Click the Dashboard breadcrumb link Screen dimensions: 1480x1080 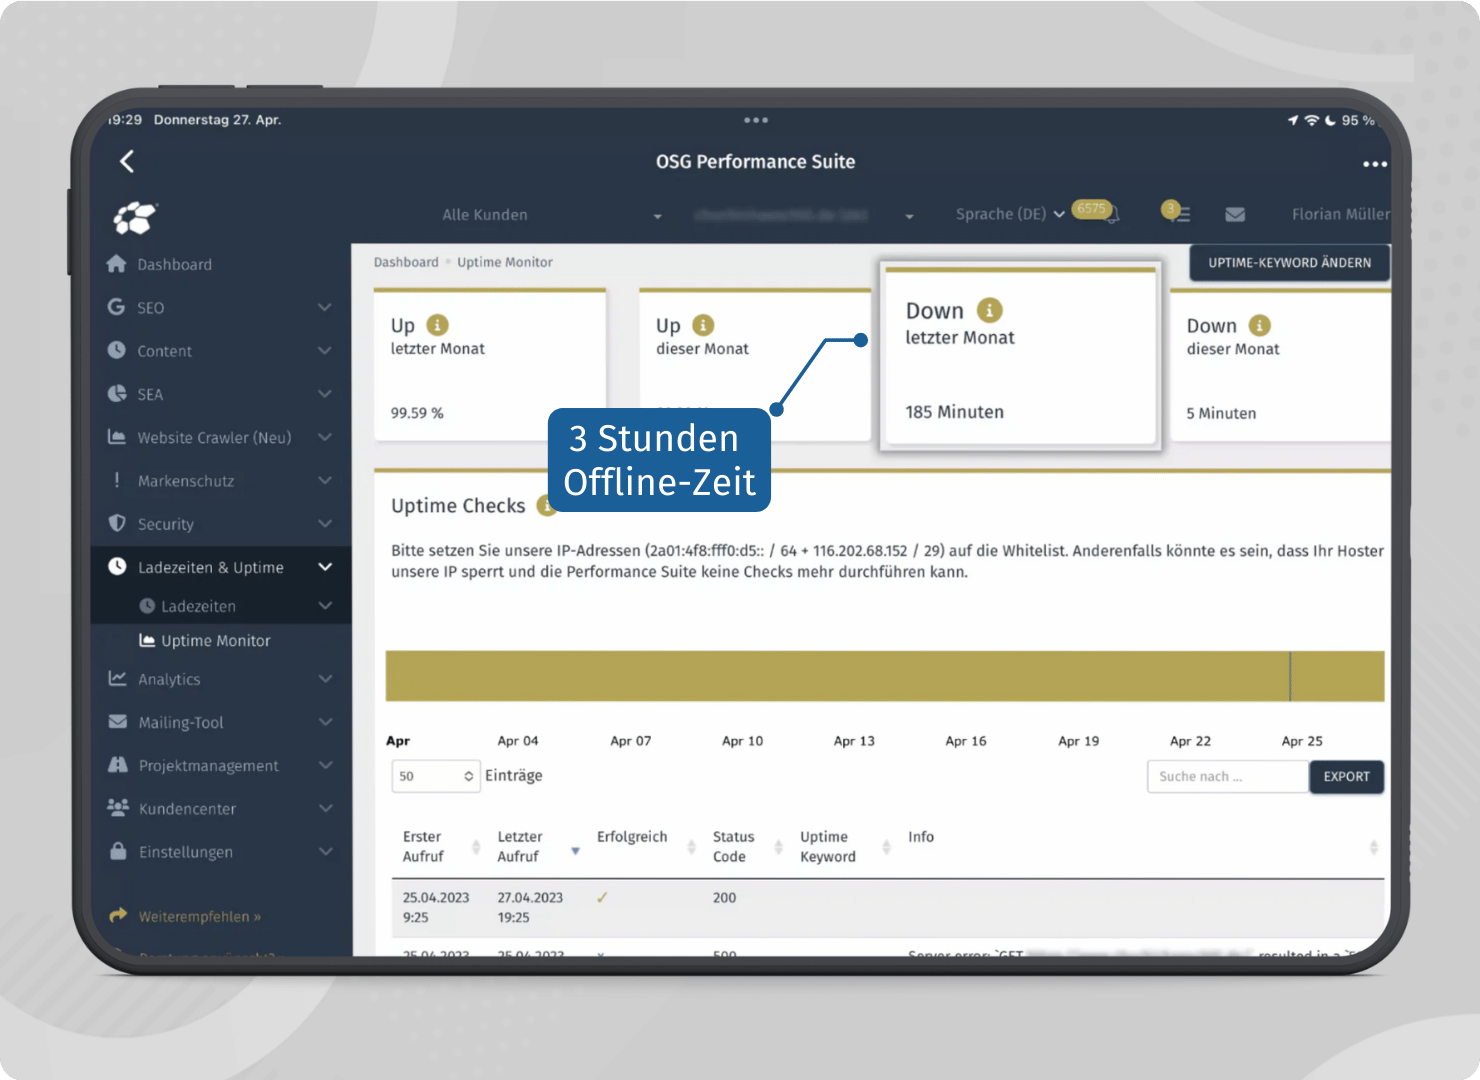406,262
